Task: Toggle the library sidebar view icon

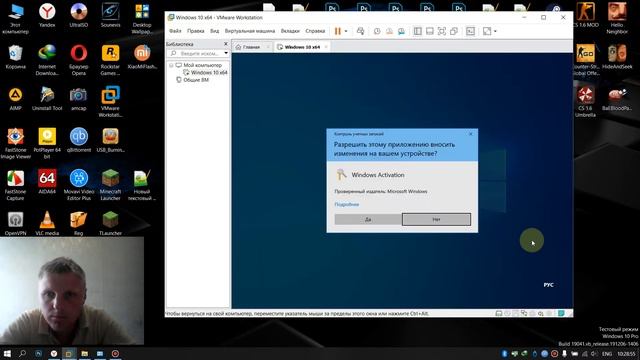Action: tap(418, 31)
